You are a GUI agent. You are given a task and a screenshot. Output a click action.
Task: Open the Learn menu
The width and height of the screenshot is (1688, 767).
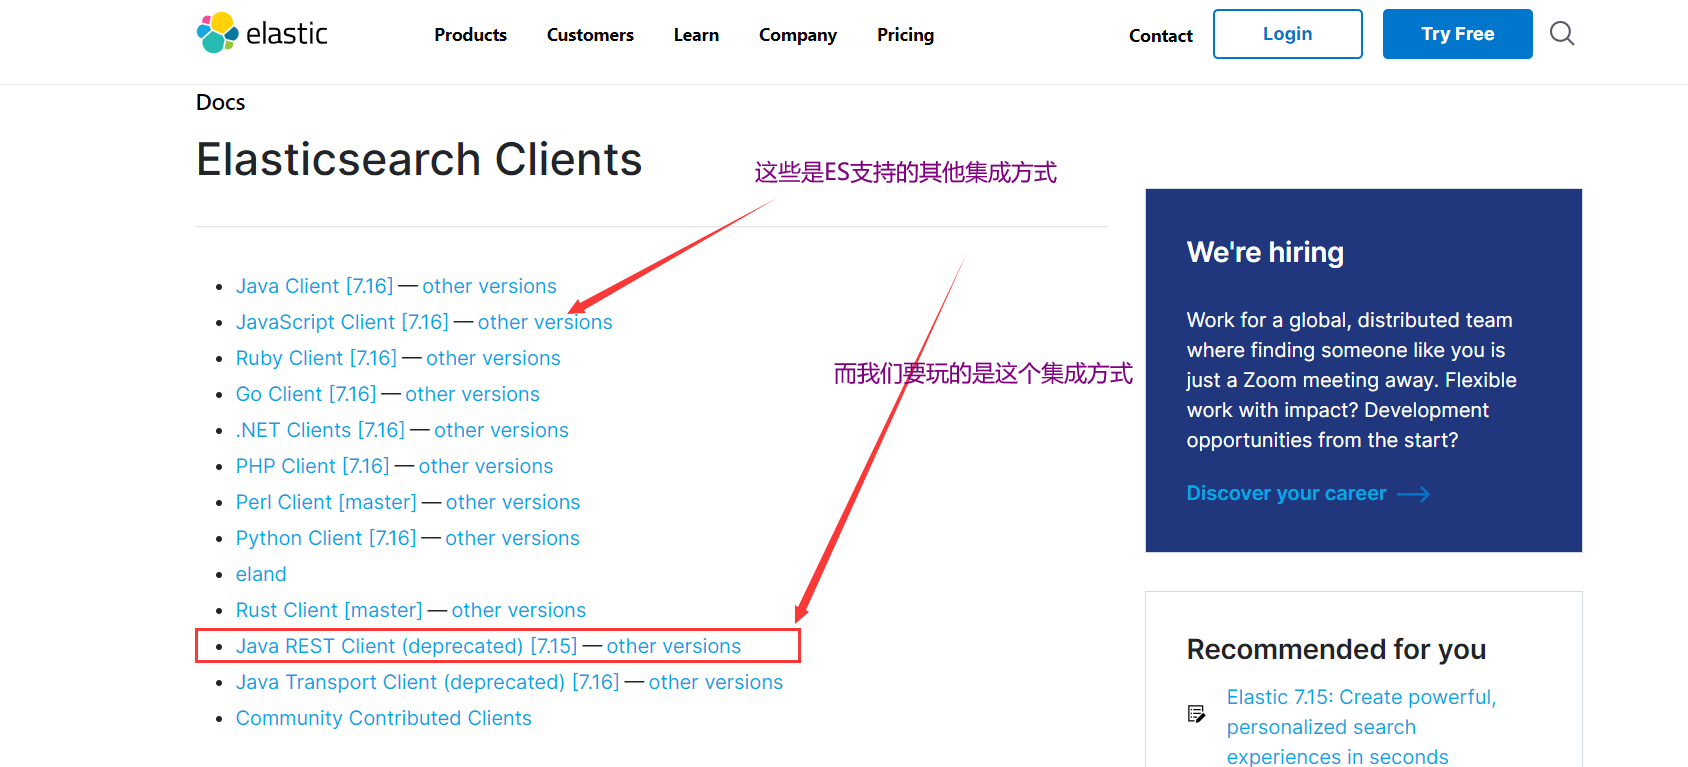pyautogui.click(x=696, y=35)
